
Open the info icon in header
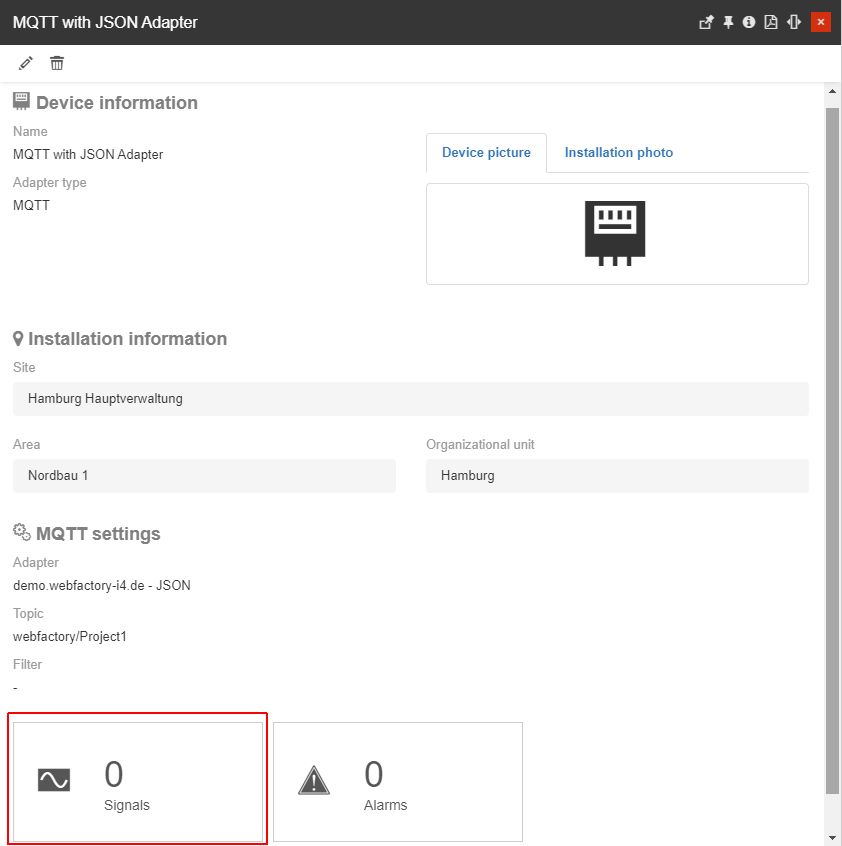pyautogui.click(x=749, y=22)
